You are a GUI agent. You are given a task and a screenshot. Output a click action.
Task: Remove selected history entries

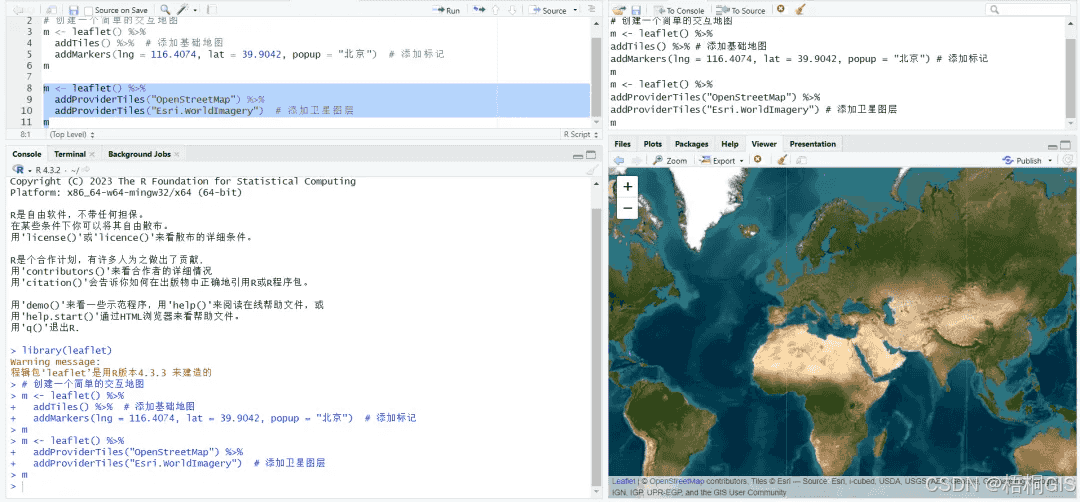pyautogui.click(x=780, y=10)
